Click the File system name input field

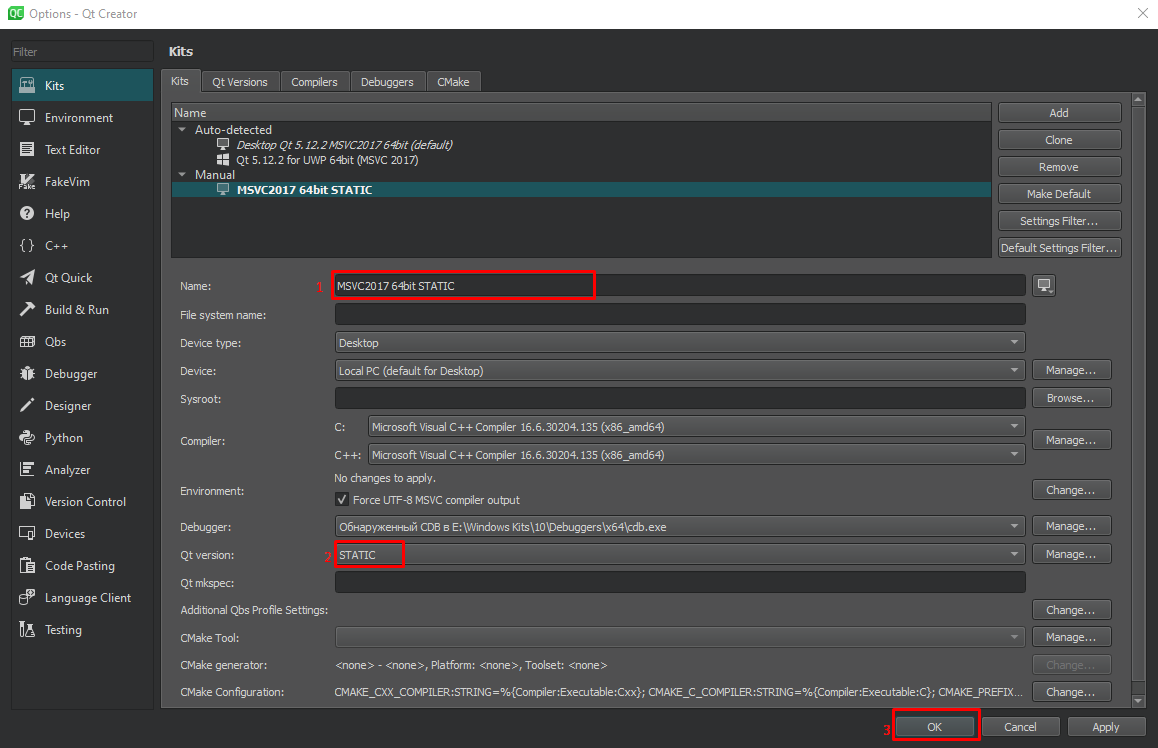pos(679,314)
